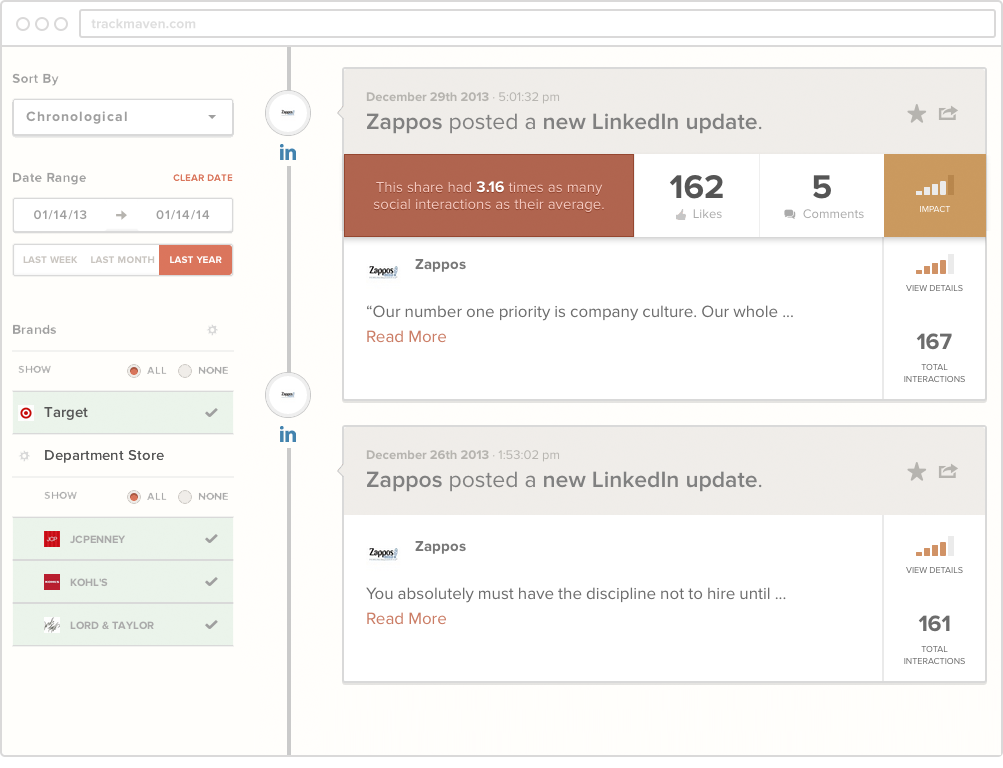Select the LAST YEAR range tab

(x=195, y=260)
